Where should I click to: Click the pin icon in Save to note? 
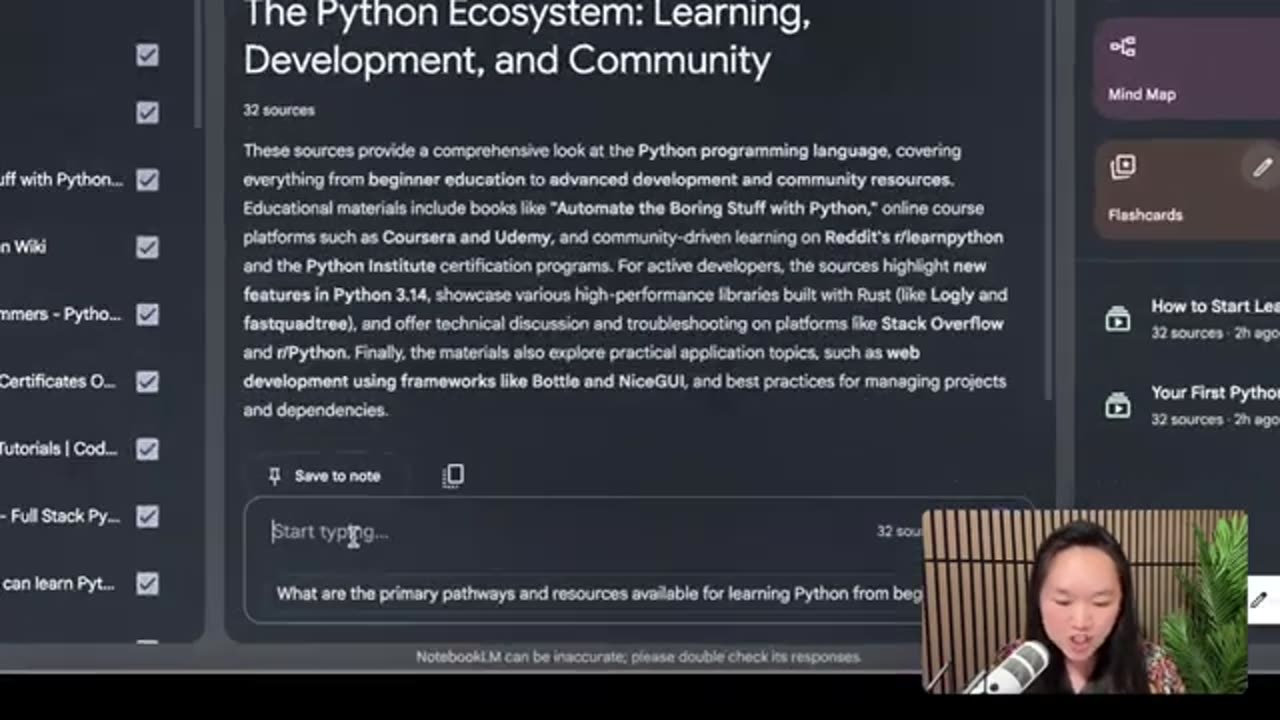274,476
